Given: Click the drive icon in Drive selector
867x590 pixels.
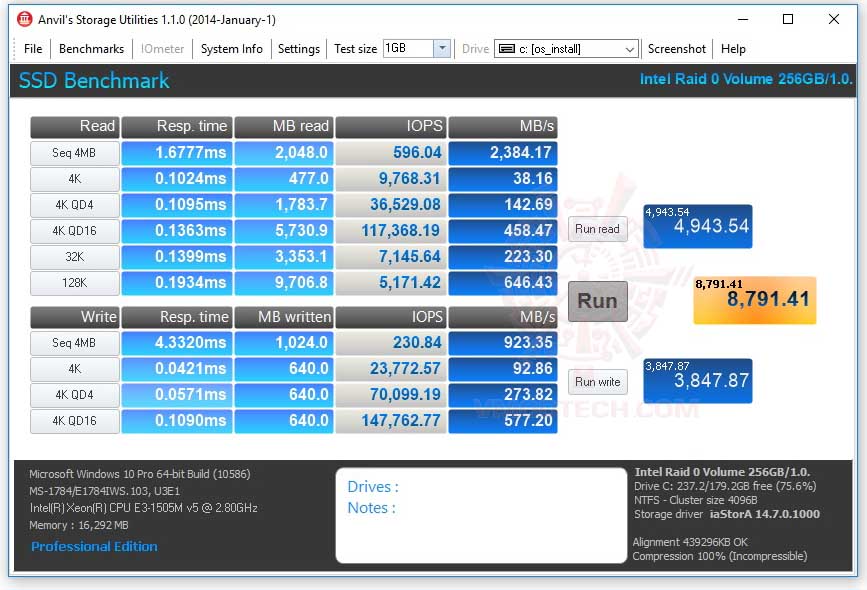Looking at the screenshot, I should click(506, 49).
